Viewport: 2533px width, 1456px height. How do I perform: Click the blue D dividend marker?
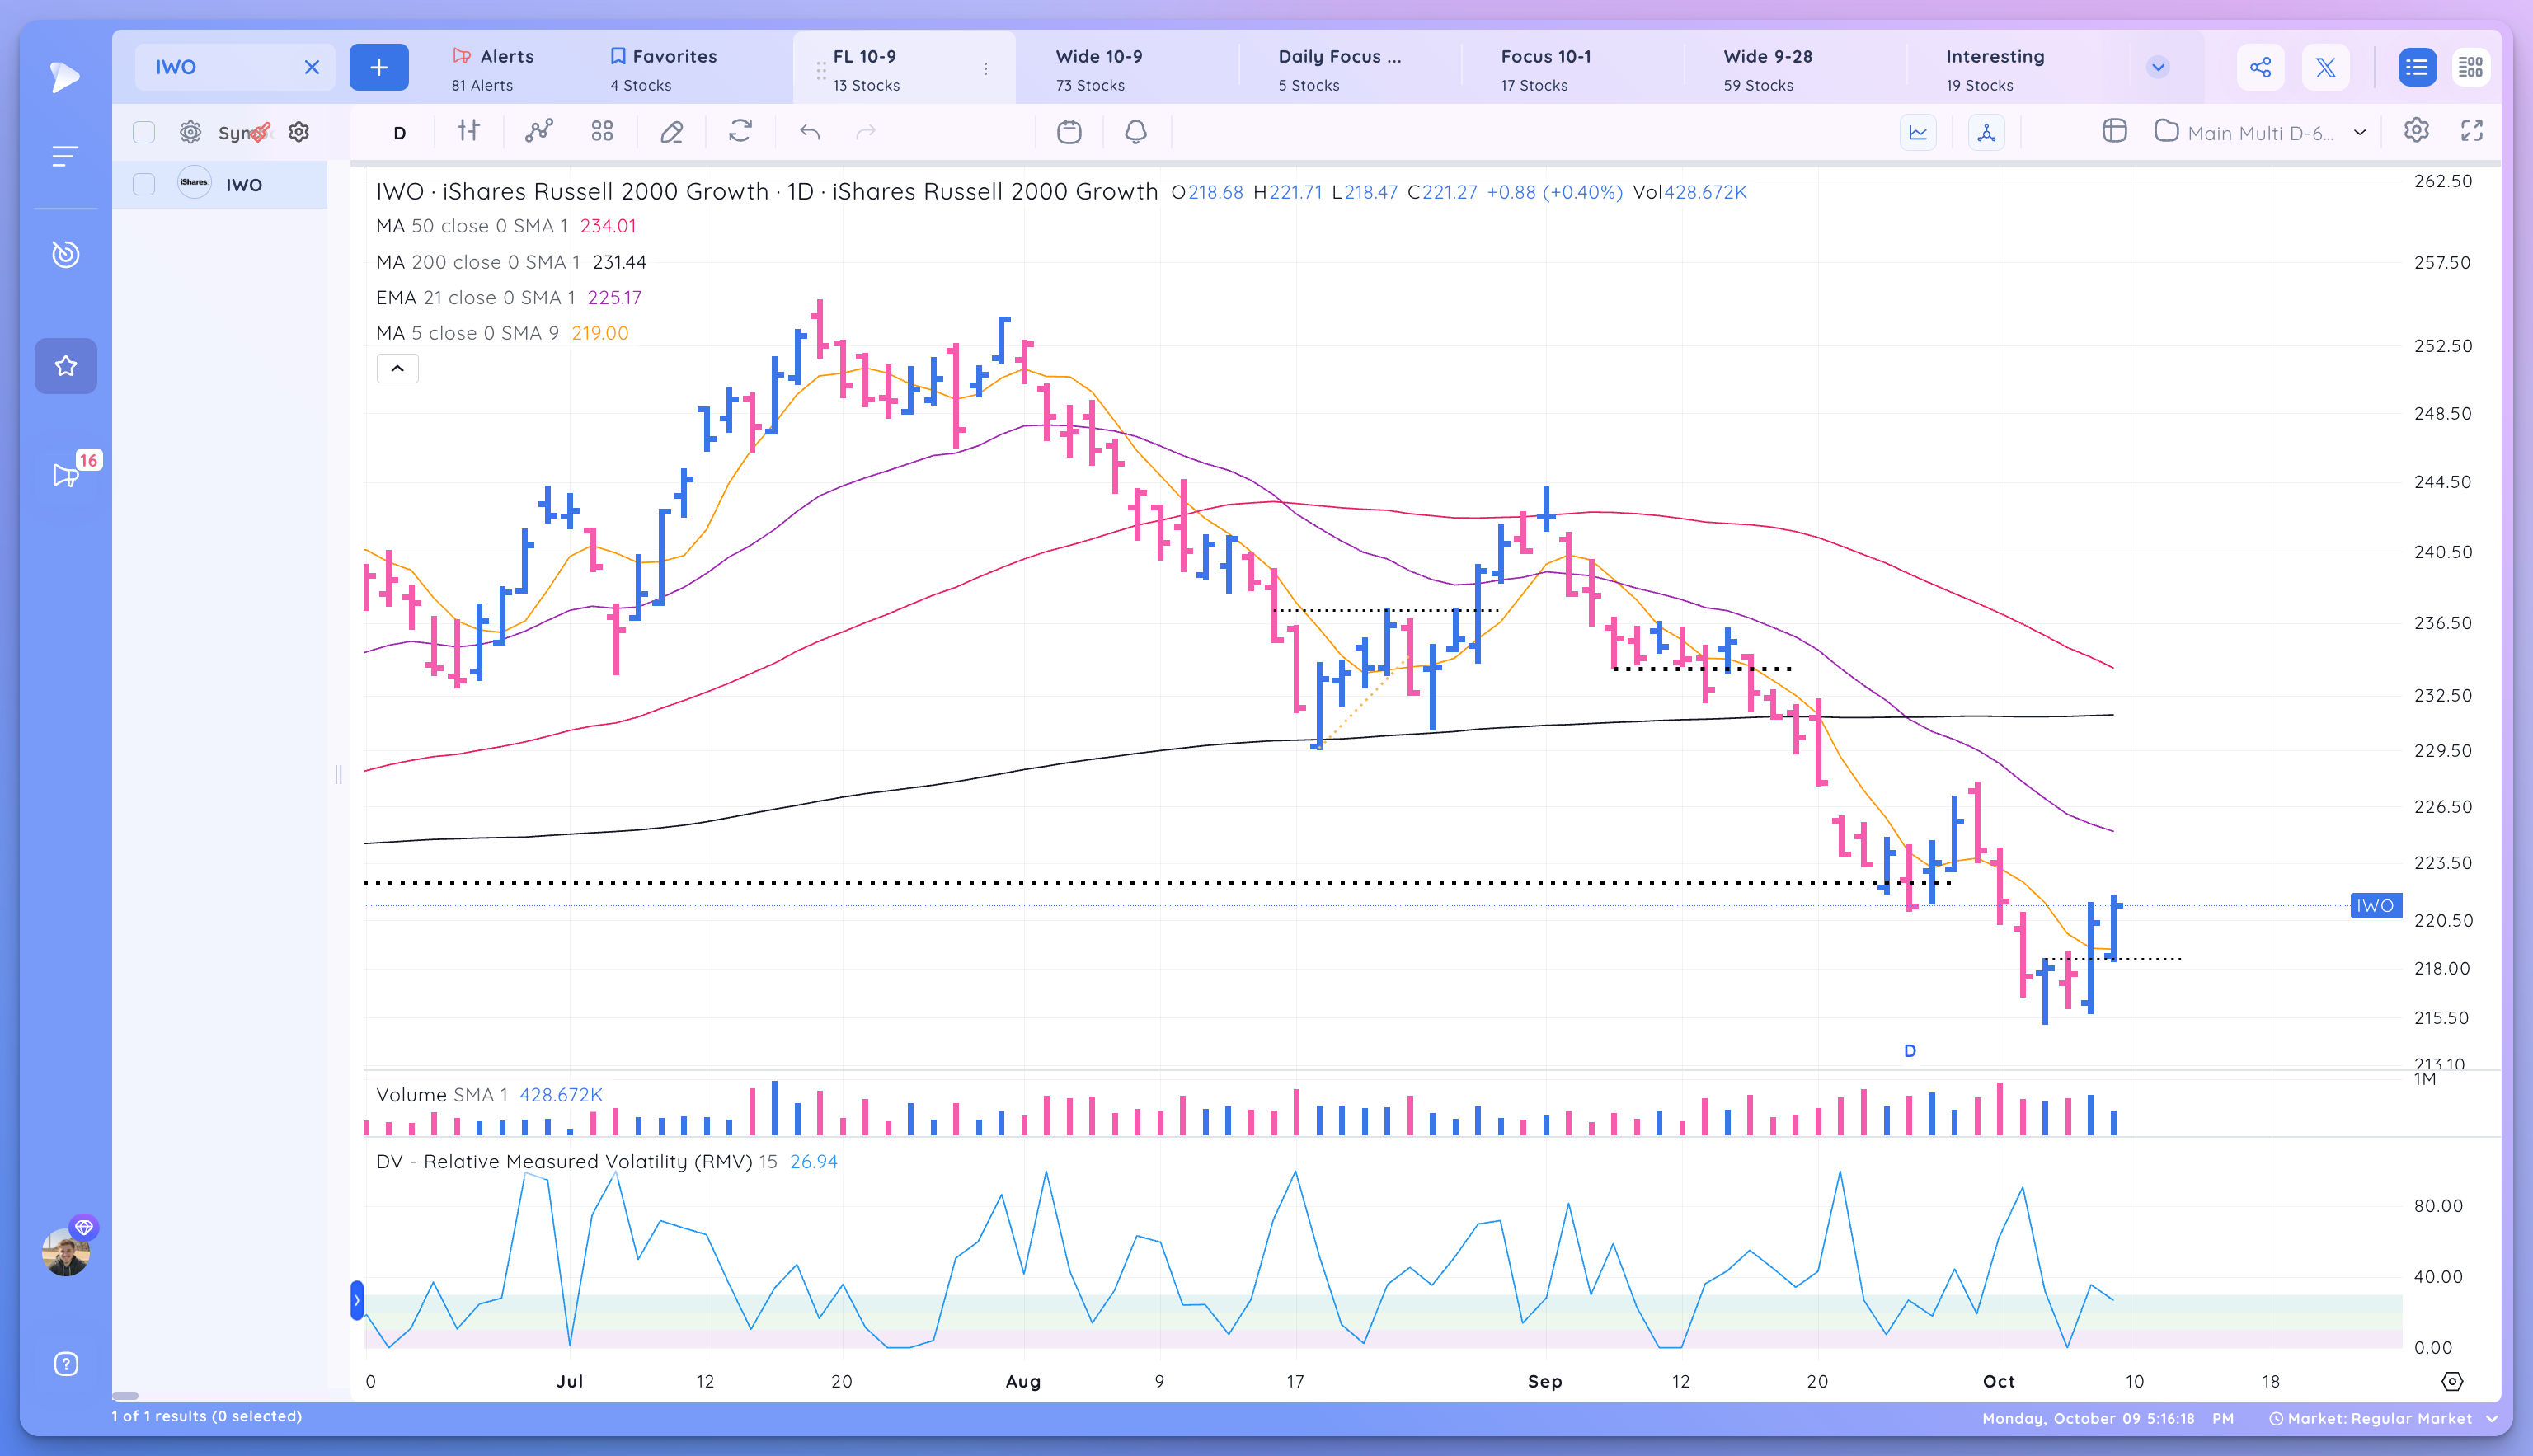point(1910,1051)
